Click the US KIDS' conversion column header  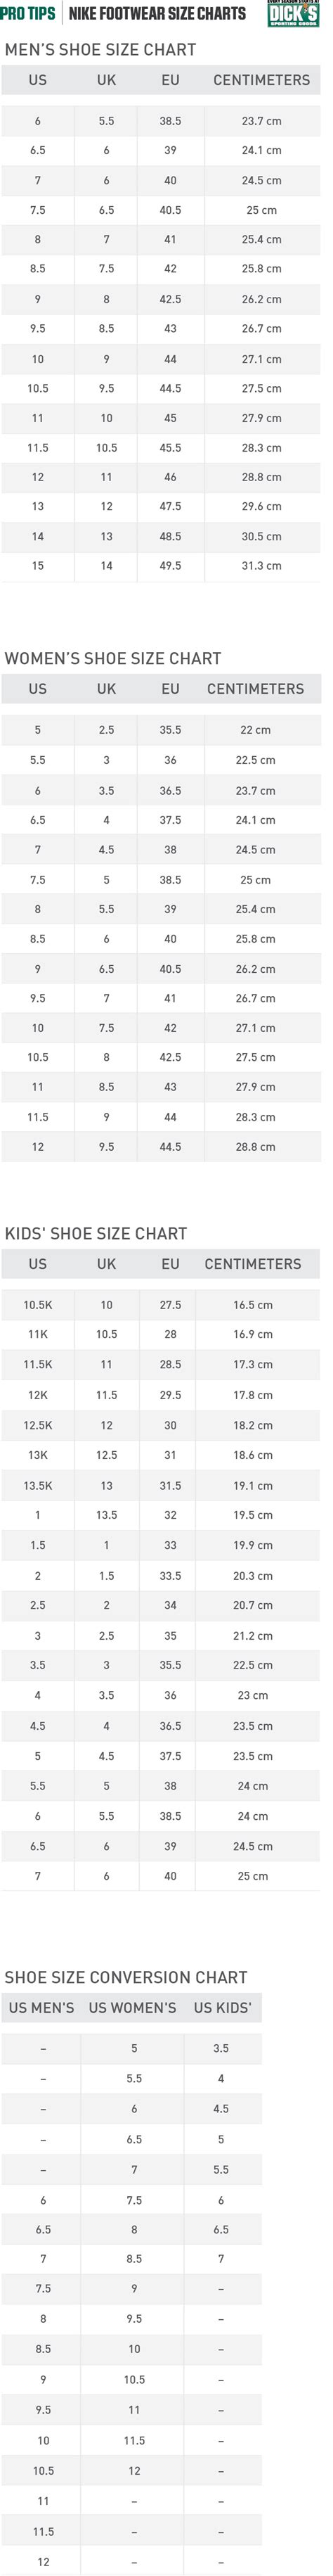(x=222, y=2007)
